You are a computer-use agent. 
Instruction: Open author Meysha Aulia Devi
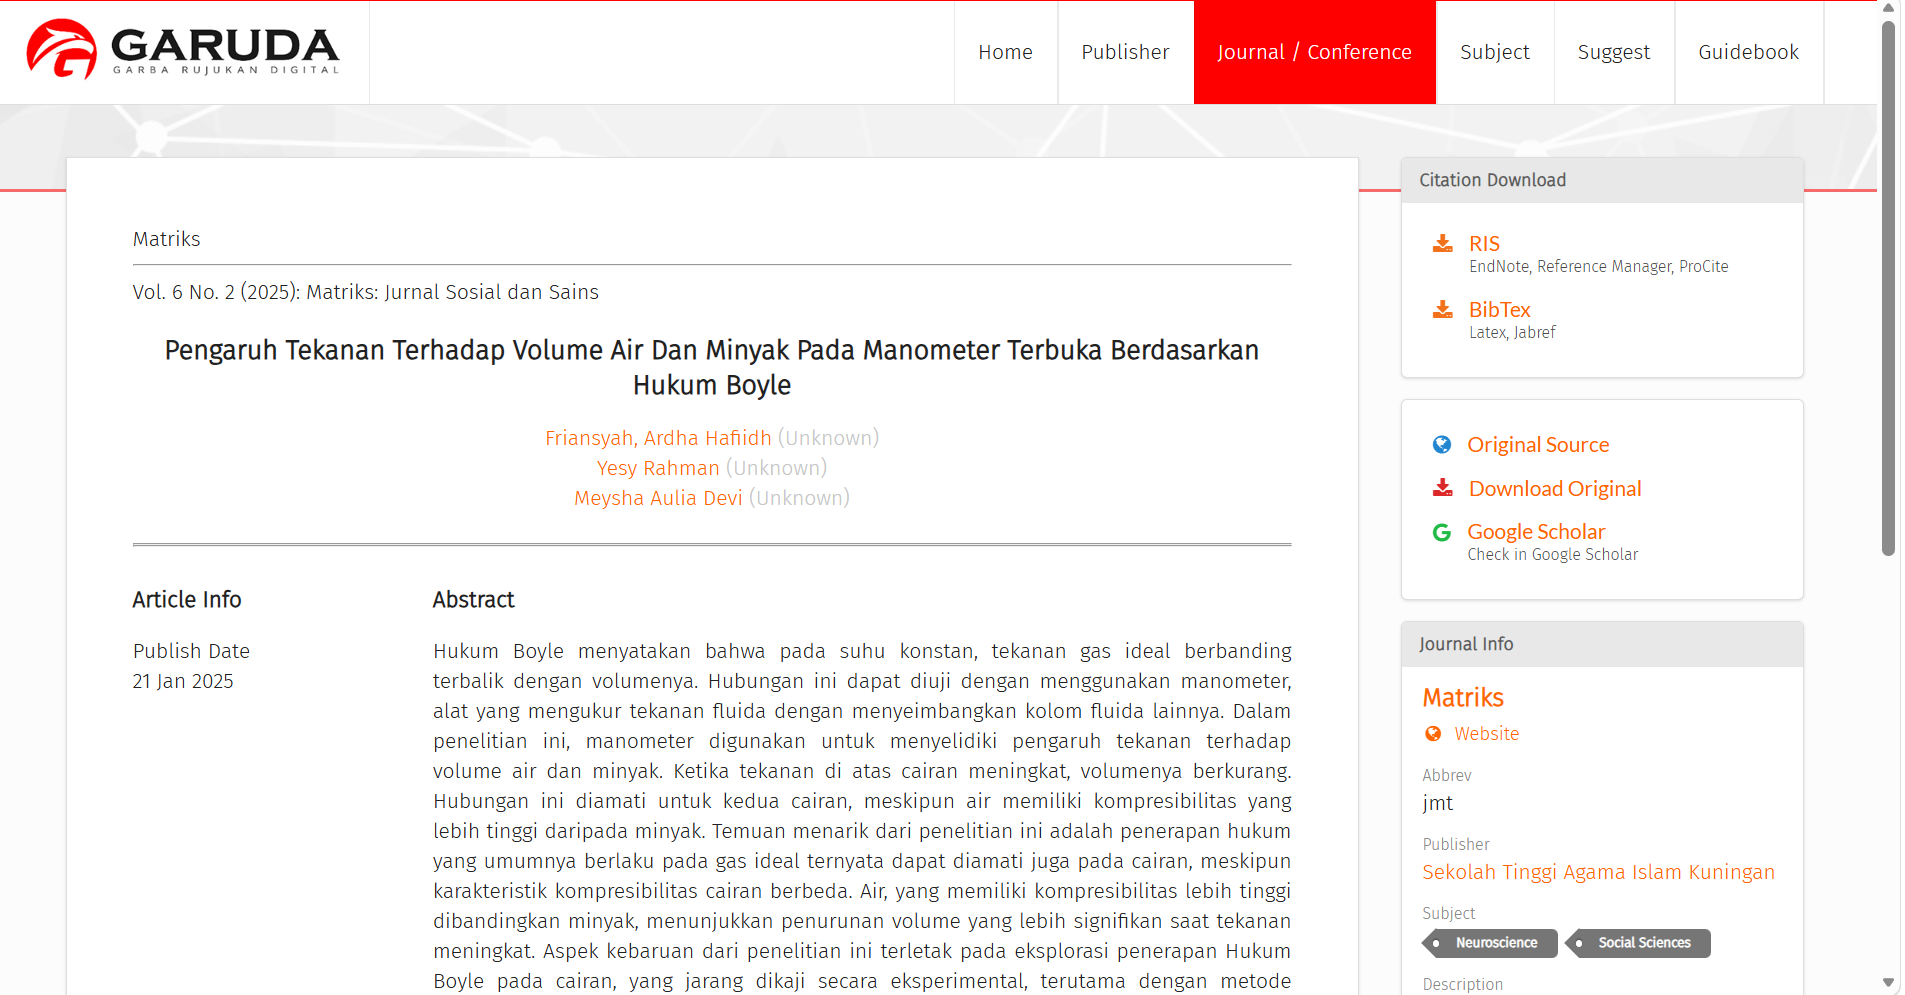click(x=658, y=498)
